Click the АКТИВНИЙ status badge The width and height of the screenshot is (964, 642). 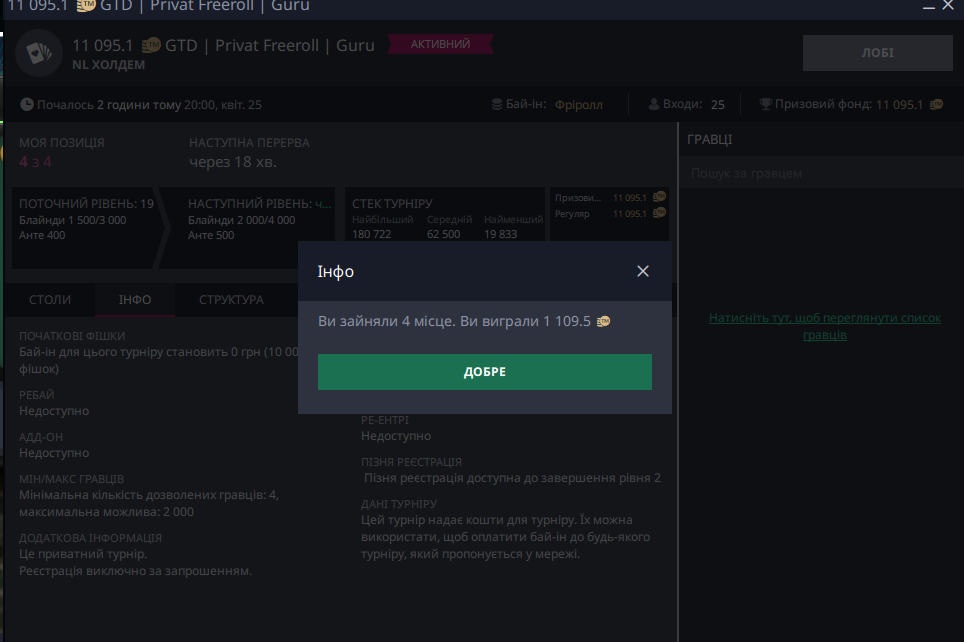coord(440,45)
